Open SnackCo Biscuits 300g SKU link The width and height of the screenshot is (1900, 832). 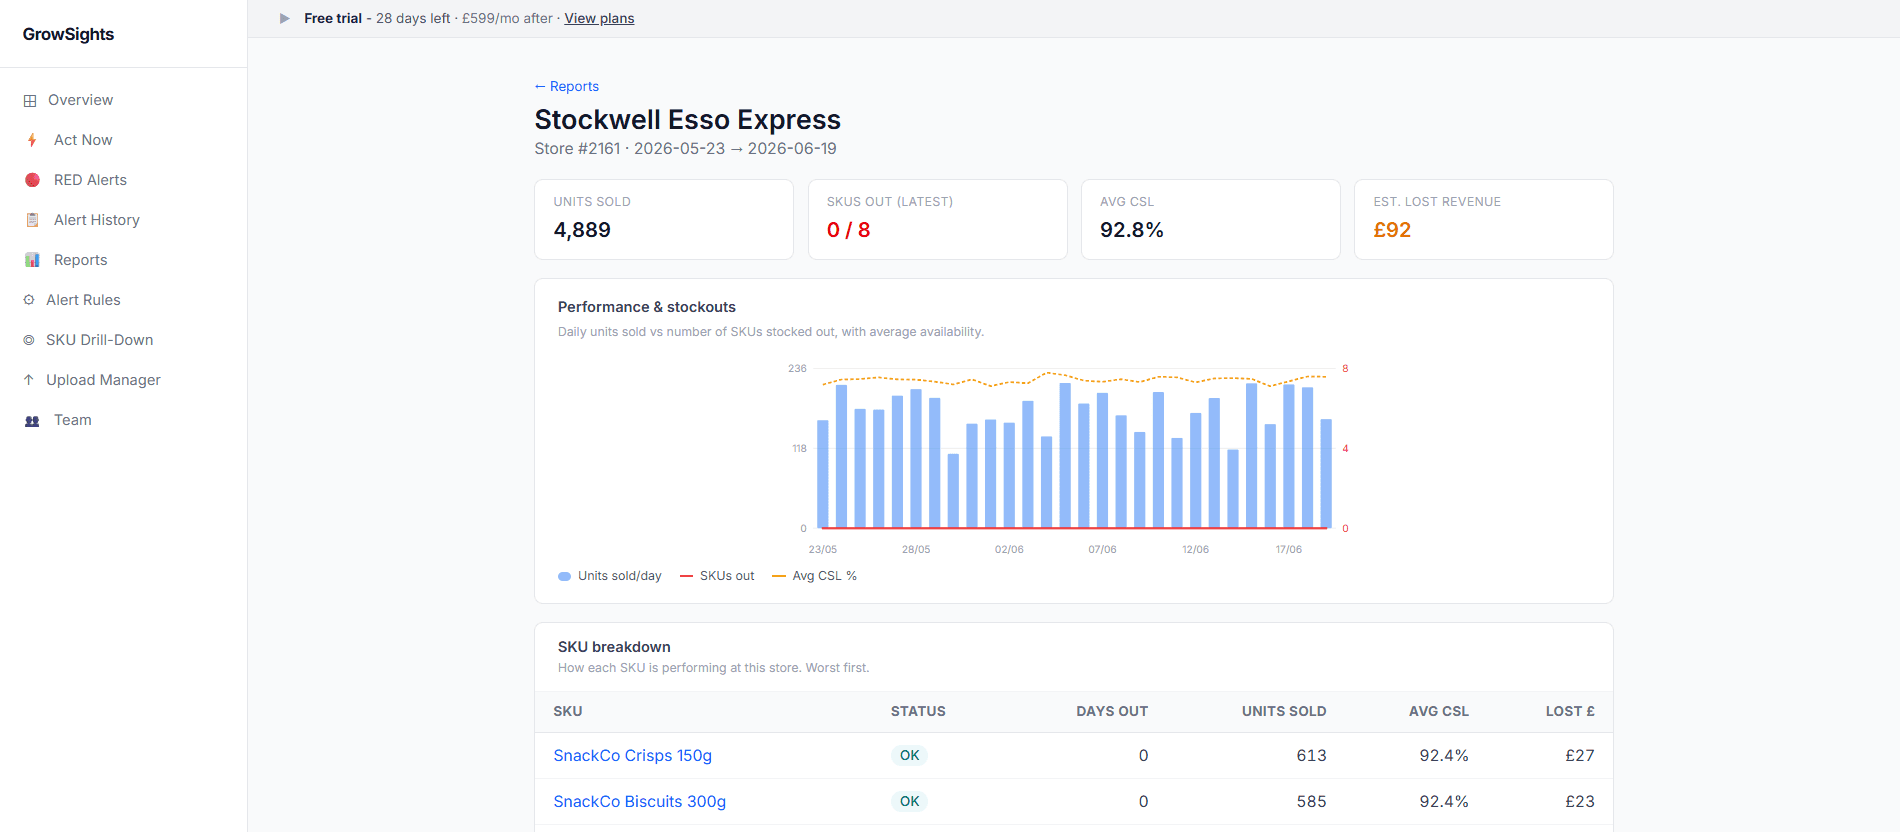click(640, 802)
